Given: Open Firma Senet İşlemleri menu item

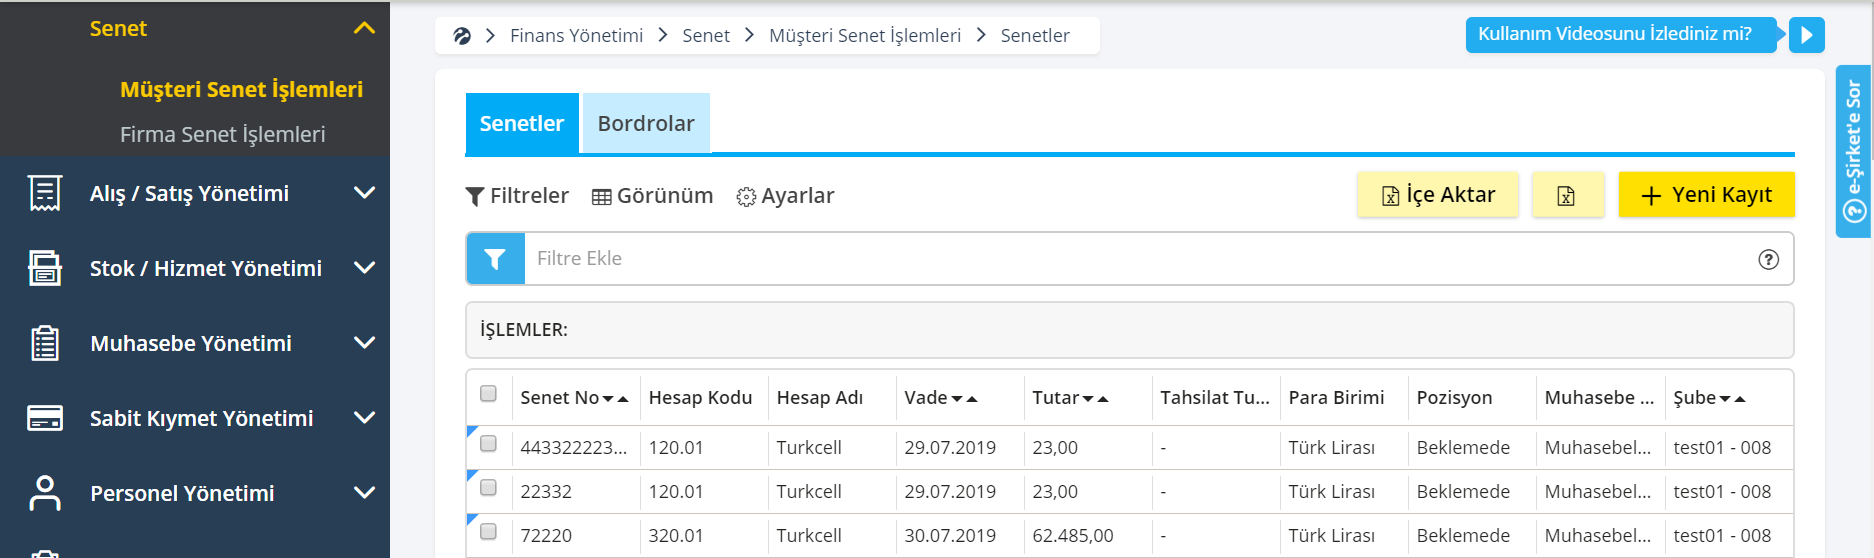Looking at the screenshot, I should coord(222,134).
